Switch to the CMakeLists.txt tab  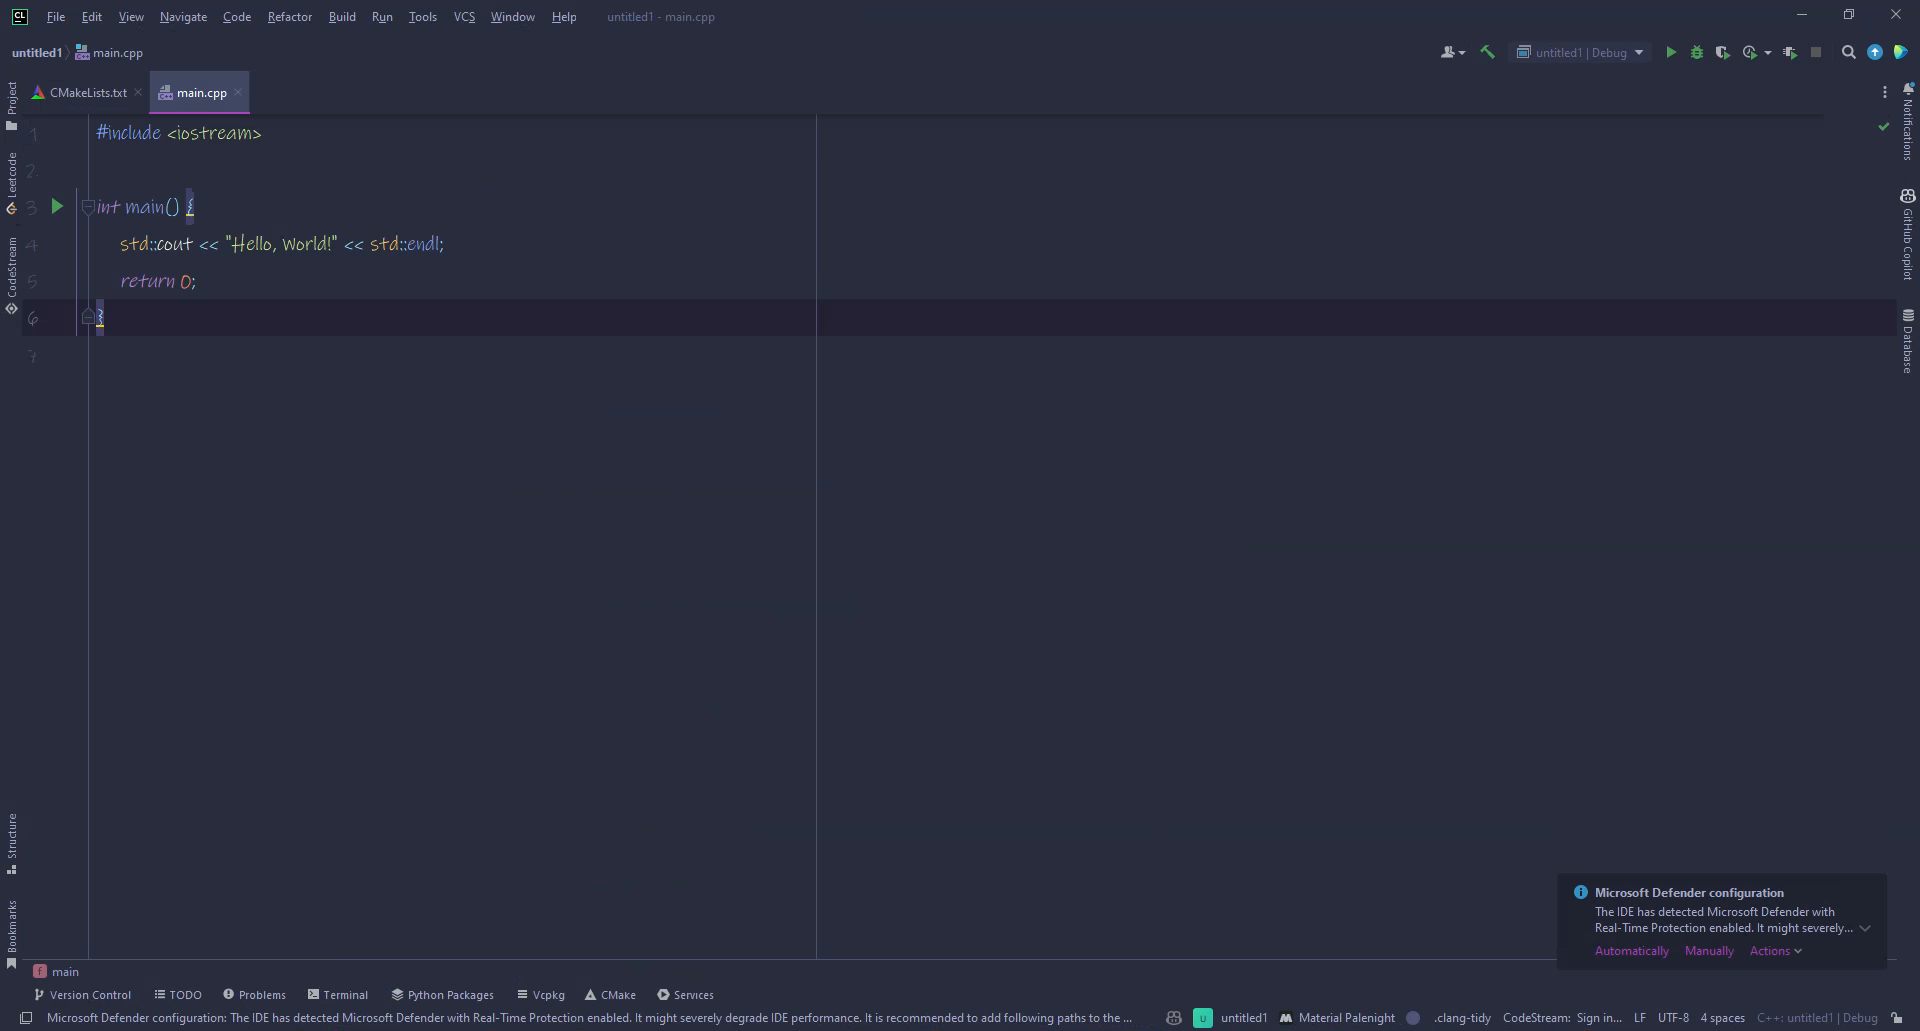(88, 93)
